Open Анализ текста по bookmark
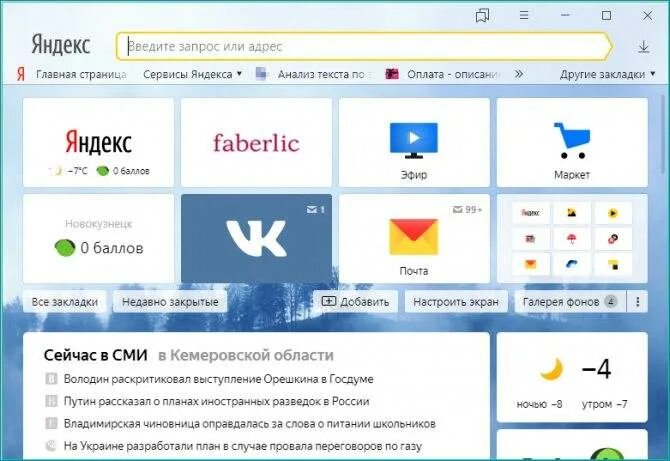The image size is (670, 461). click(321, 74)
